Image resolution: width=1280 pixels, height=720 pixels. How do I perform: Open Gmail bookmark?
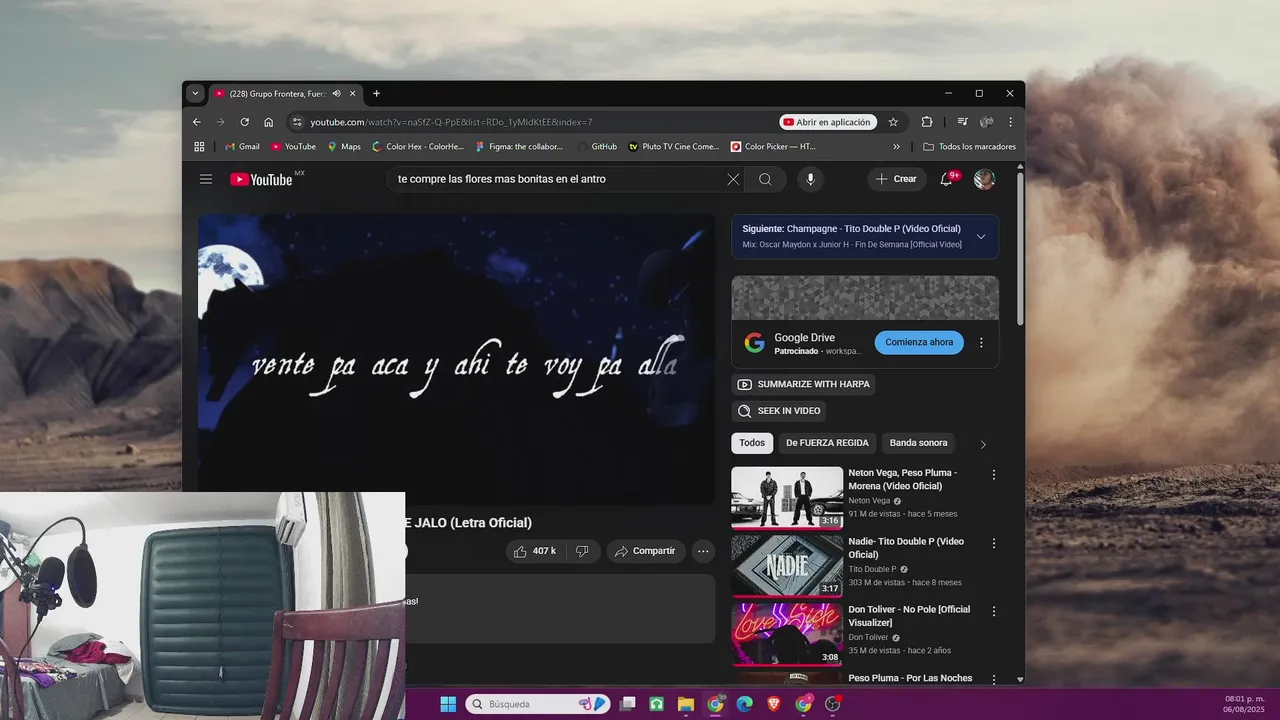(242, 146)
